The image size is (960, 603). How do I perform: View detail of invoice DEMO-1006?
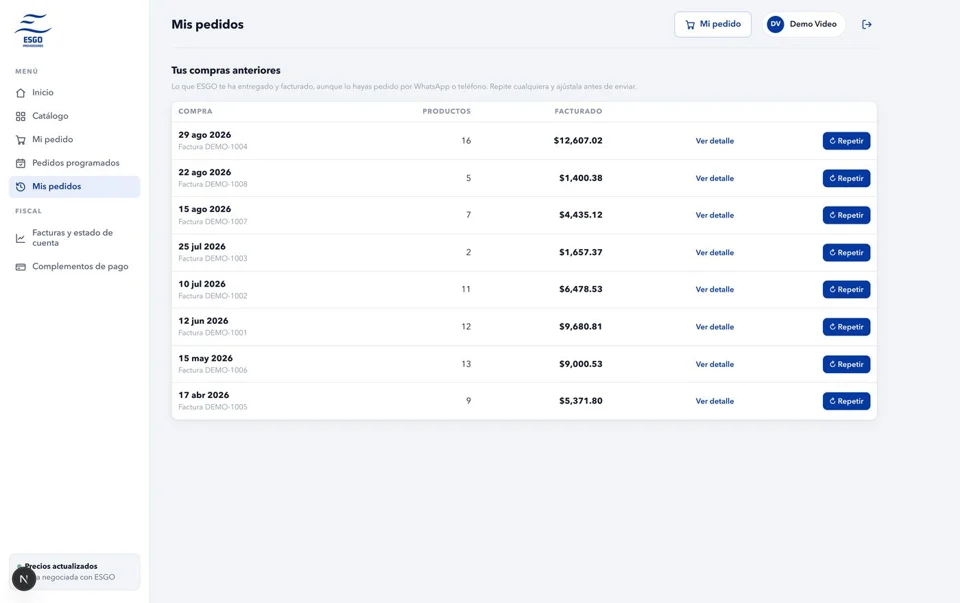(x=714, y=364)
